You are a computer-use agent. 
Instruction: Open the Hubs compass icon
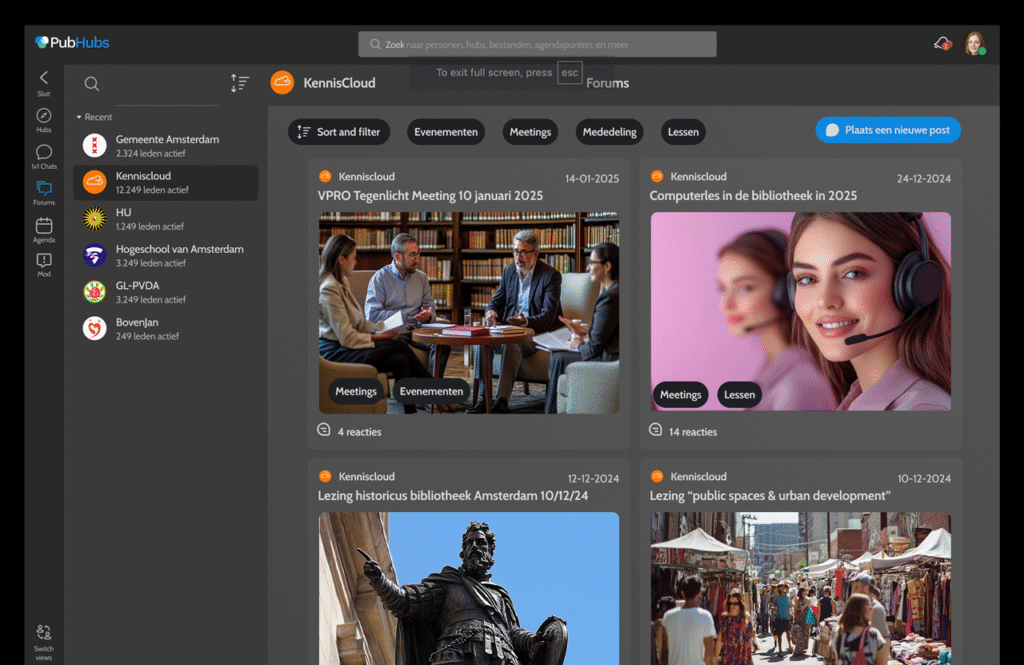click(x=44, y=116)
